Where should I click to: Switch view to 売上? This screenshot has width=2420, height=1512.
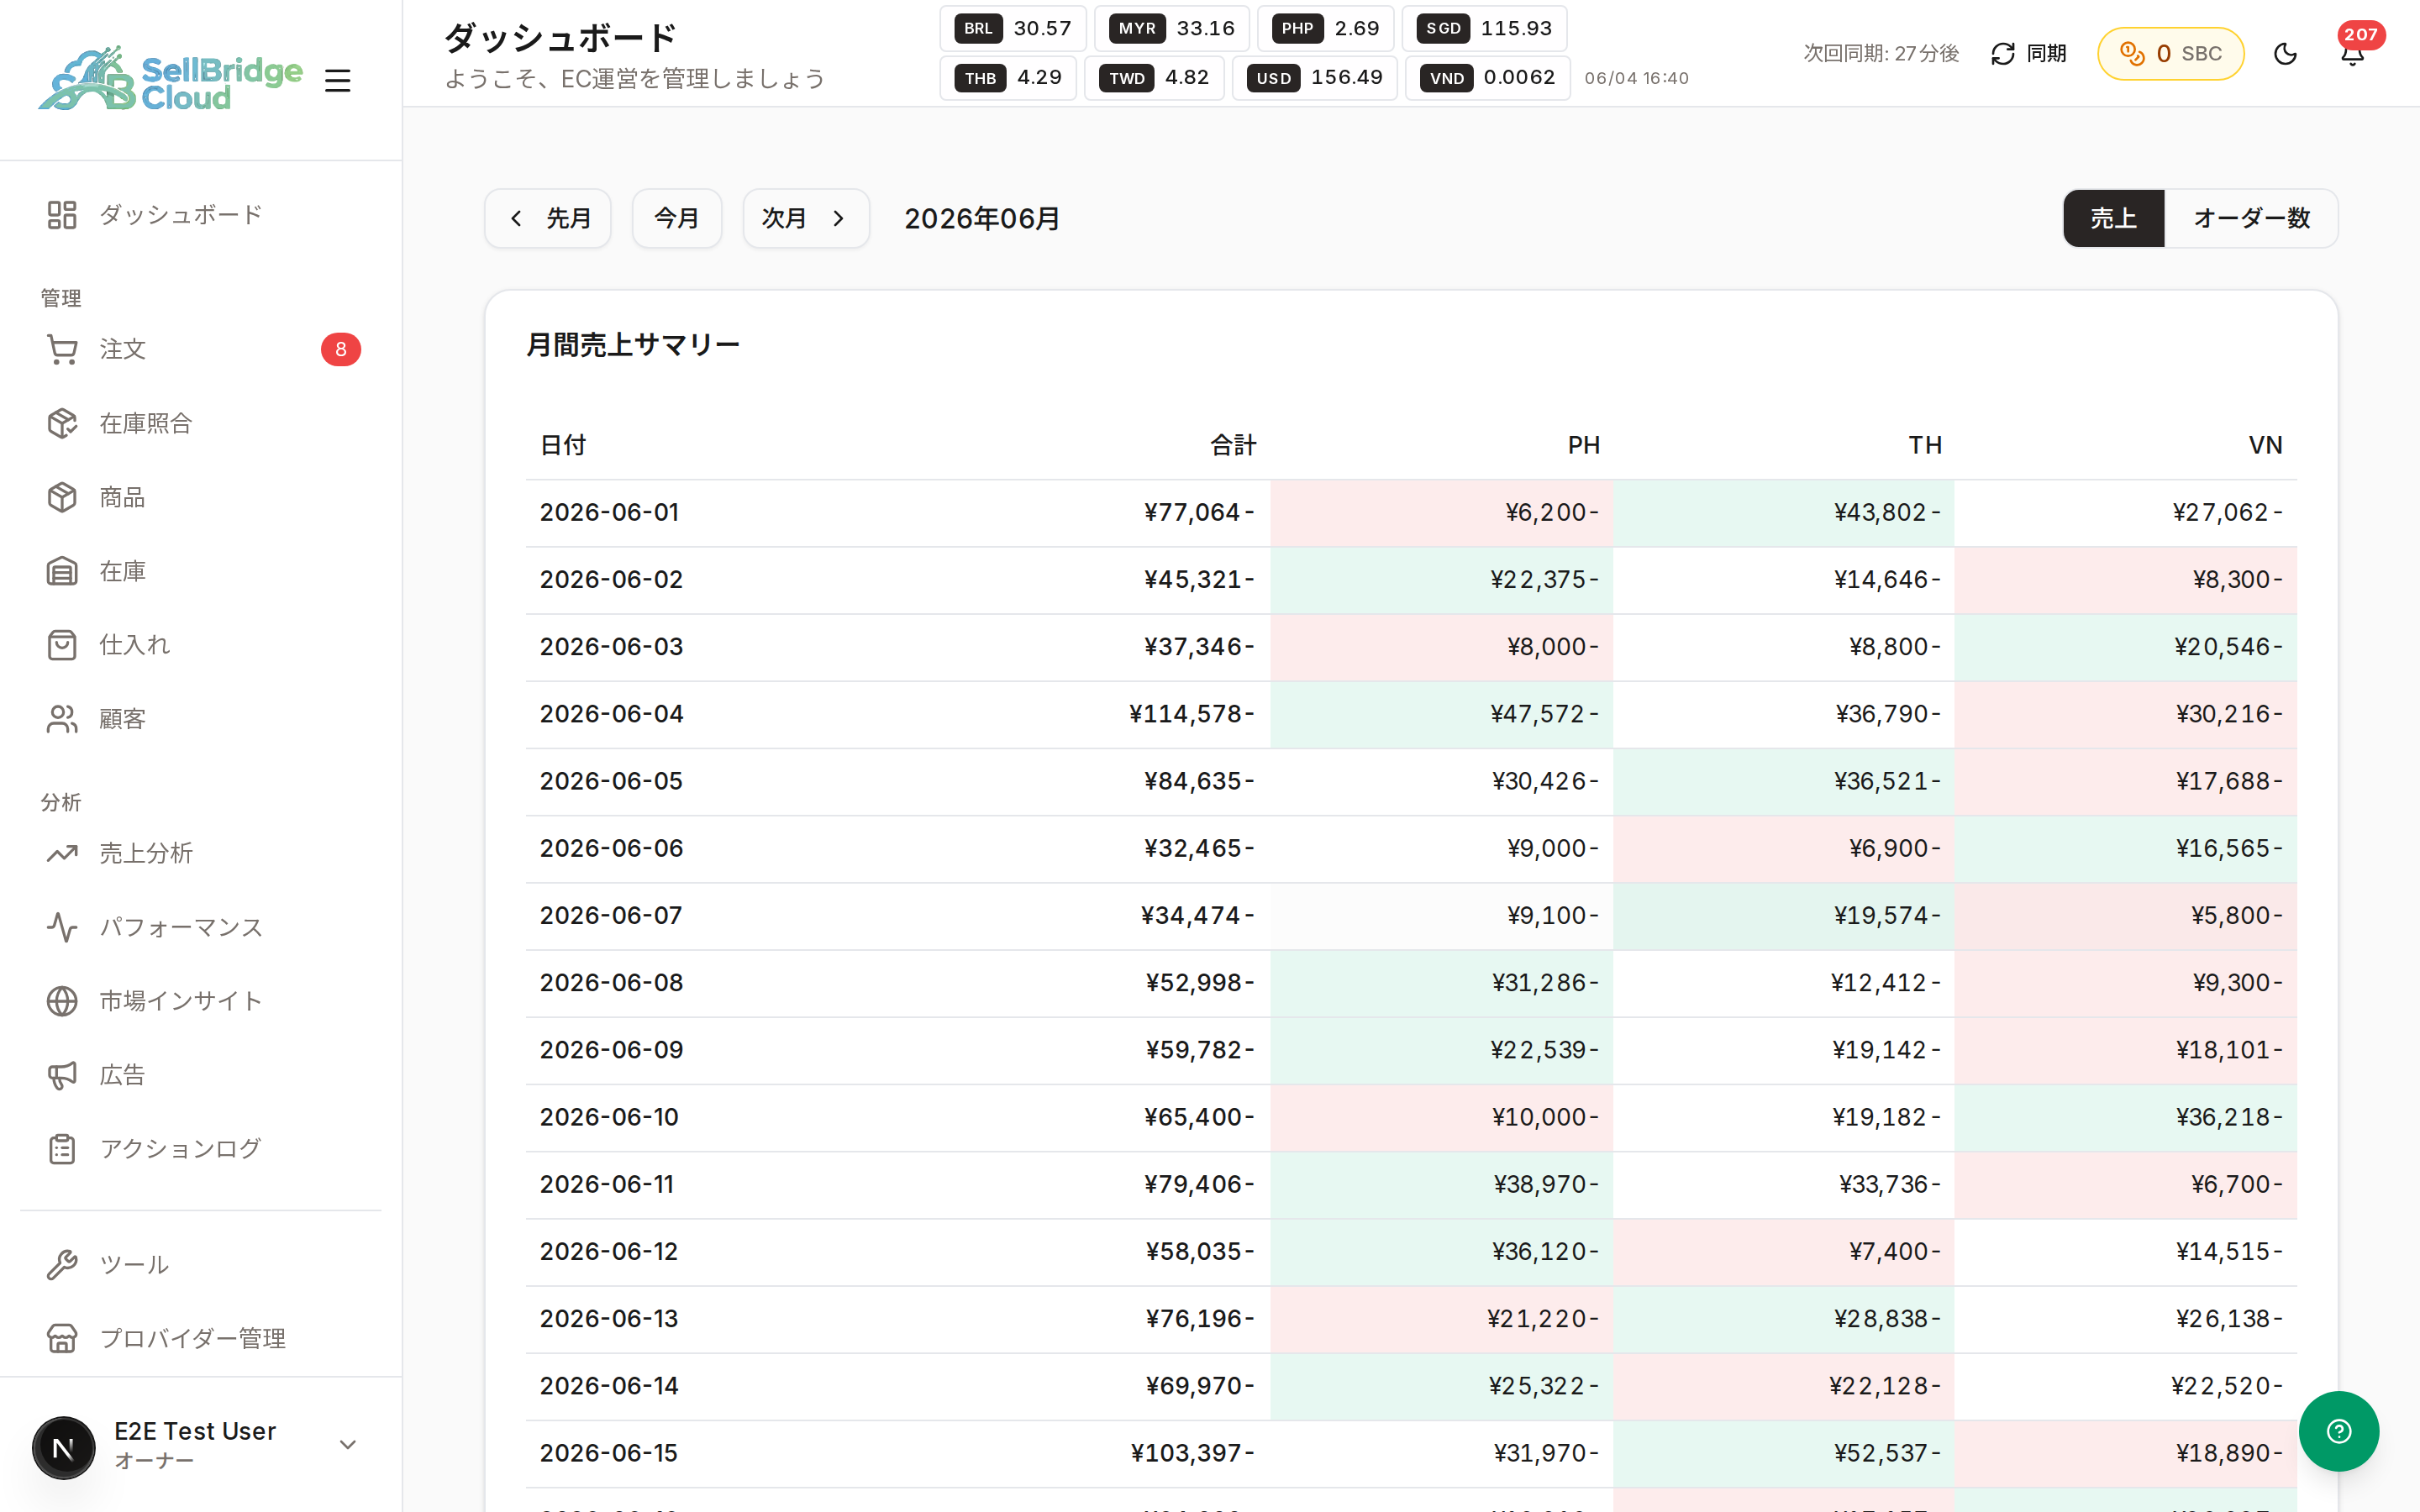pyautogui.click(x=2113, y=218)
